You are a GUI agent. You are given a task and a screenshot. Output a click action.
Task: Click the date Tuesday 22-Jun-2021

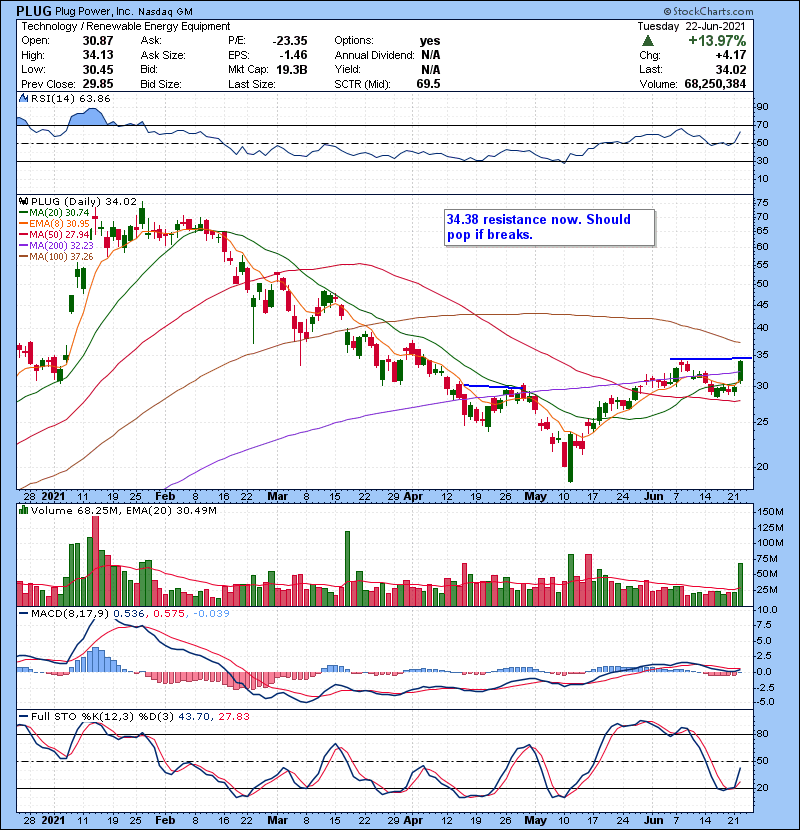pyautogui.click(x=691, y=26)
